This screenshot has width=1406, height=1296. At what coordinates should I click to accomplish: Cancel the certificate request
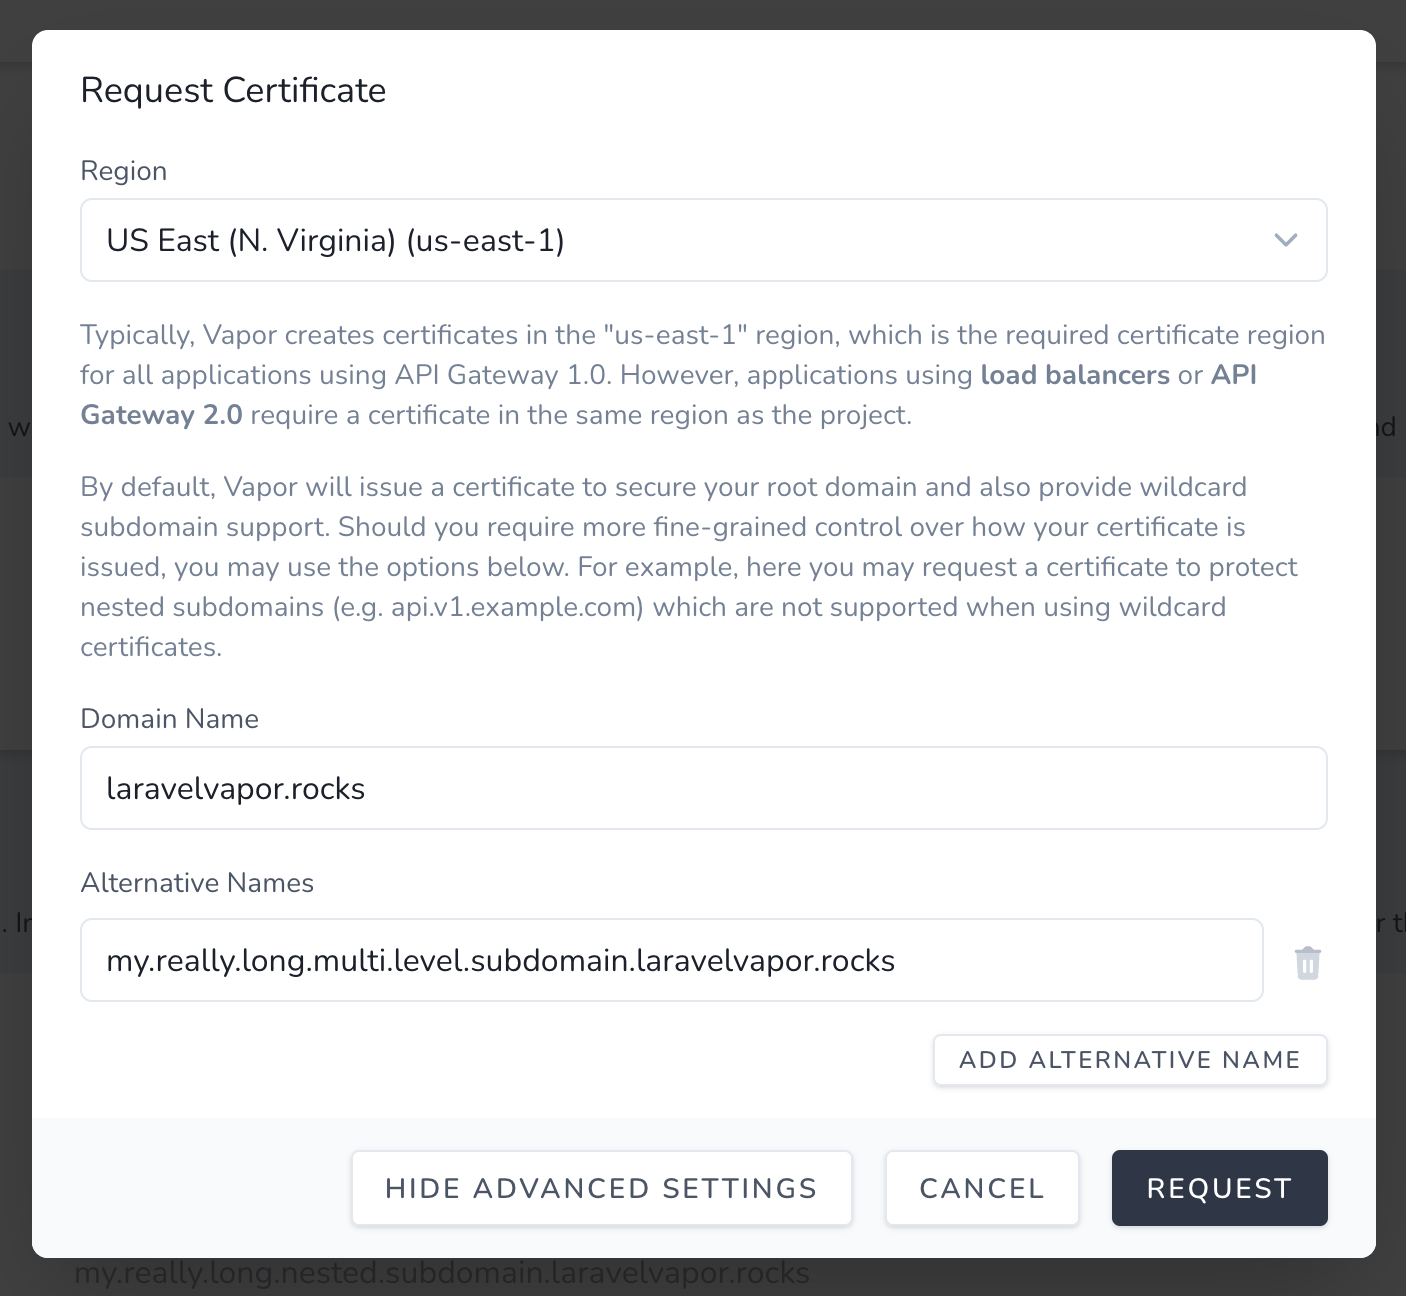[x=982, y=1188]
